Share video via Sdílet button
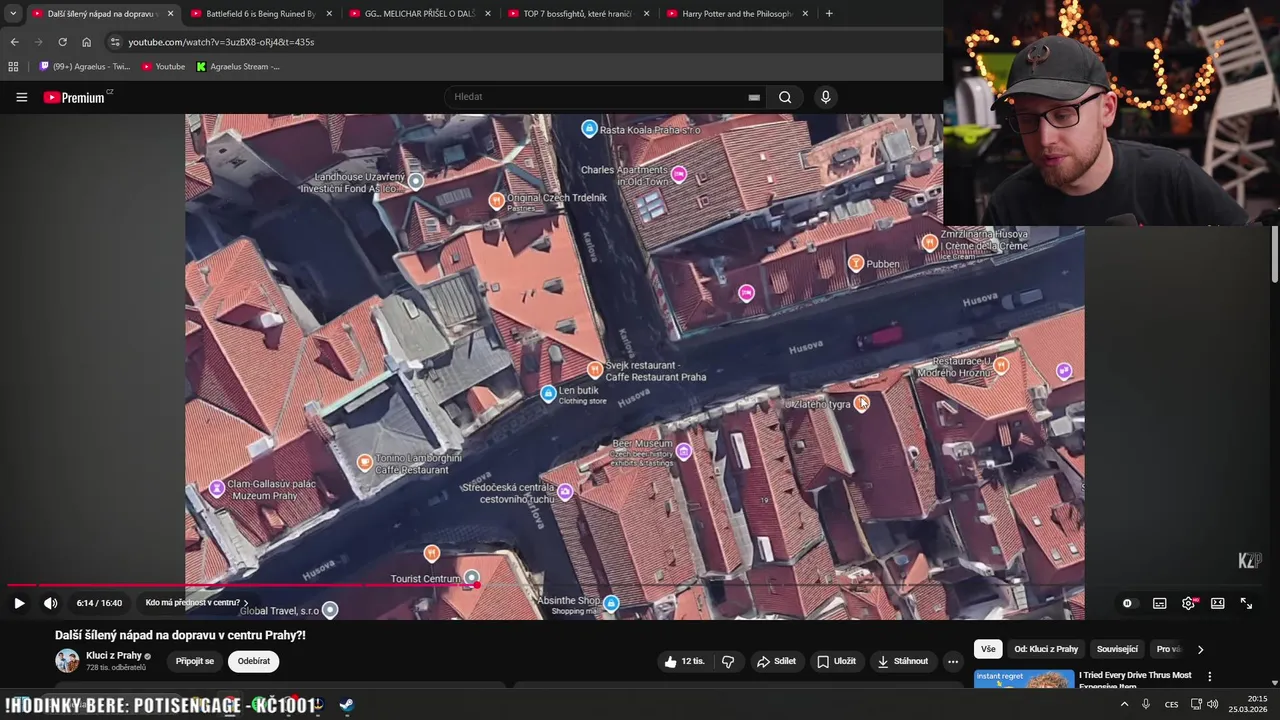 (x=776, y=661)
